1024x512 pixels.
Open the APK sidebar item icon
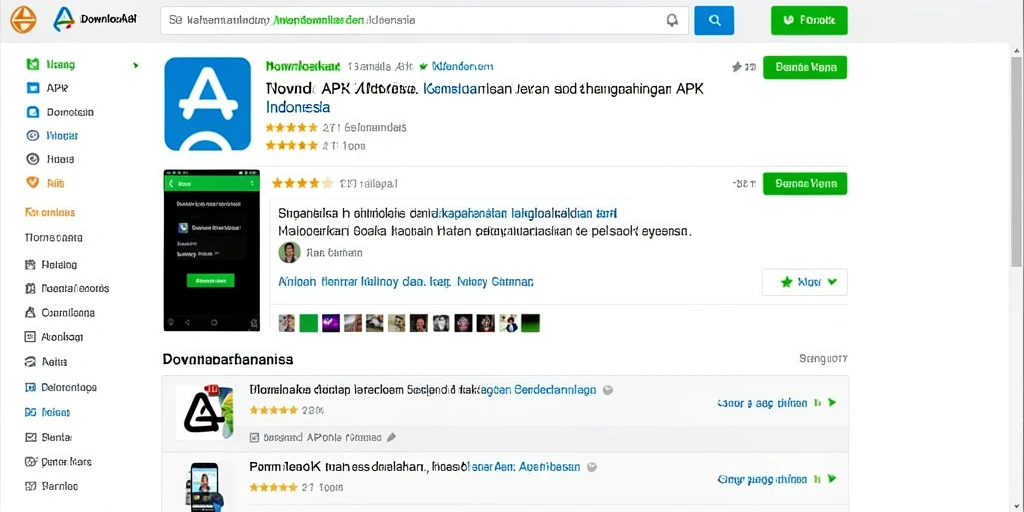[x=33, y=88]
